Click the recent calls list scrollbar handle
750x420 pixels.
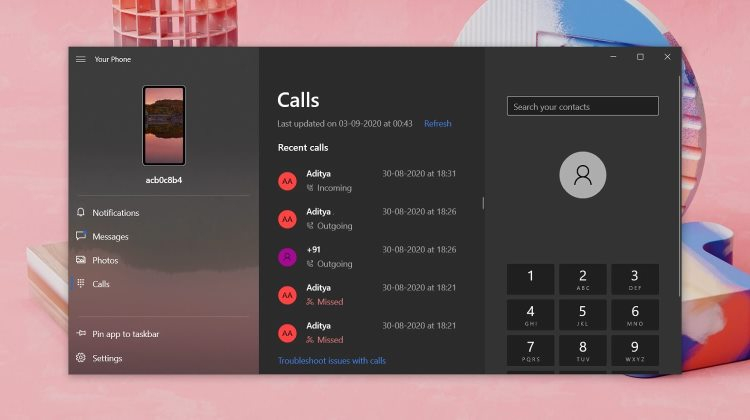coord(483,203)
